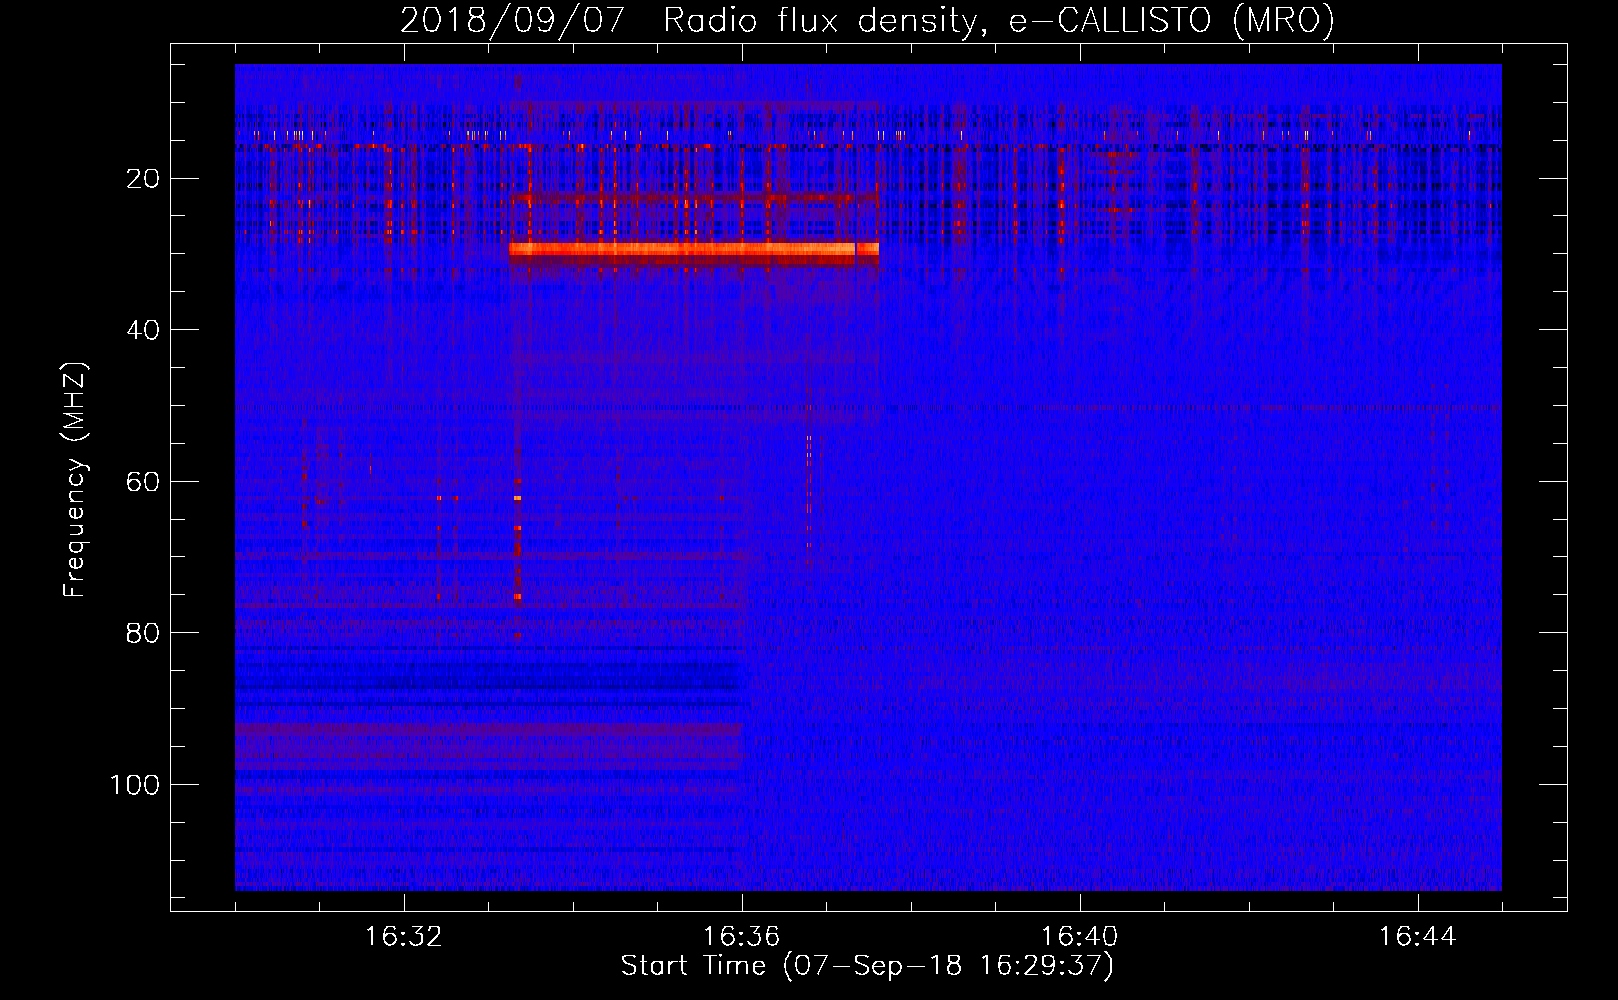The width and height of the screenshot is (1618, 1000).
Task: Click the 16:40 time tick label
Action: point(1080,937)
